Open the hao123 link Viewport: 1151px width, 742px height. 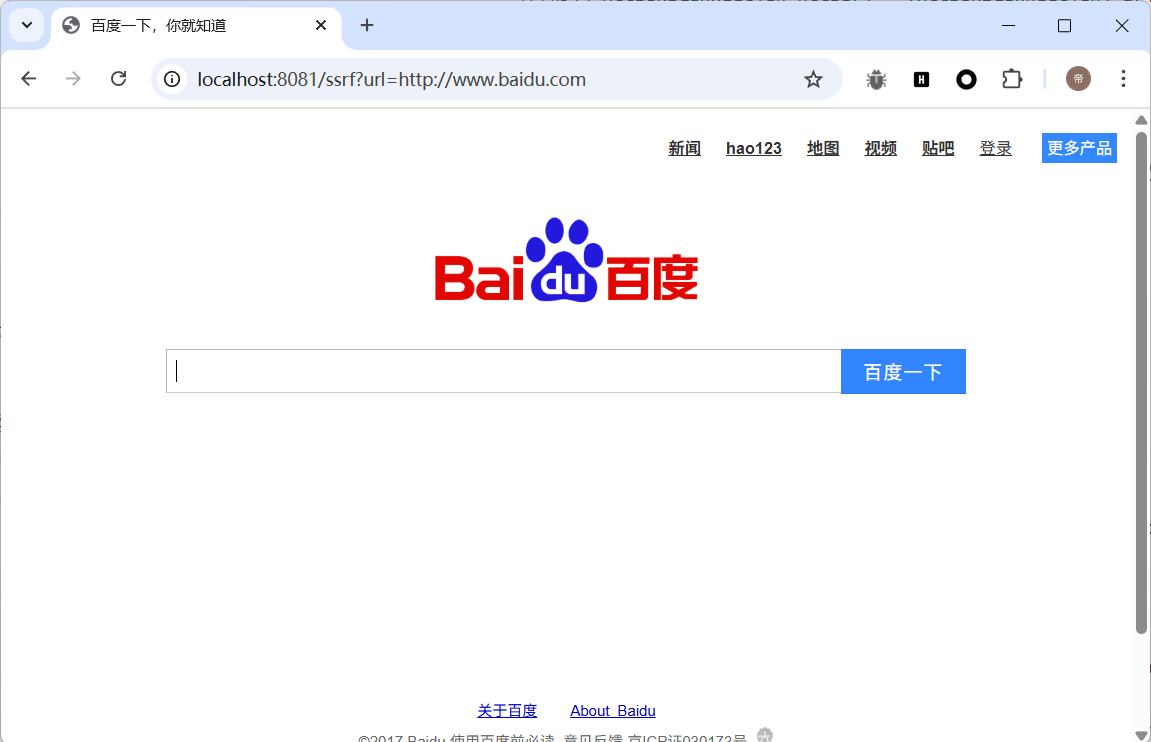coord(753,148)
